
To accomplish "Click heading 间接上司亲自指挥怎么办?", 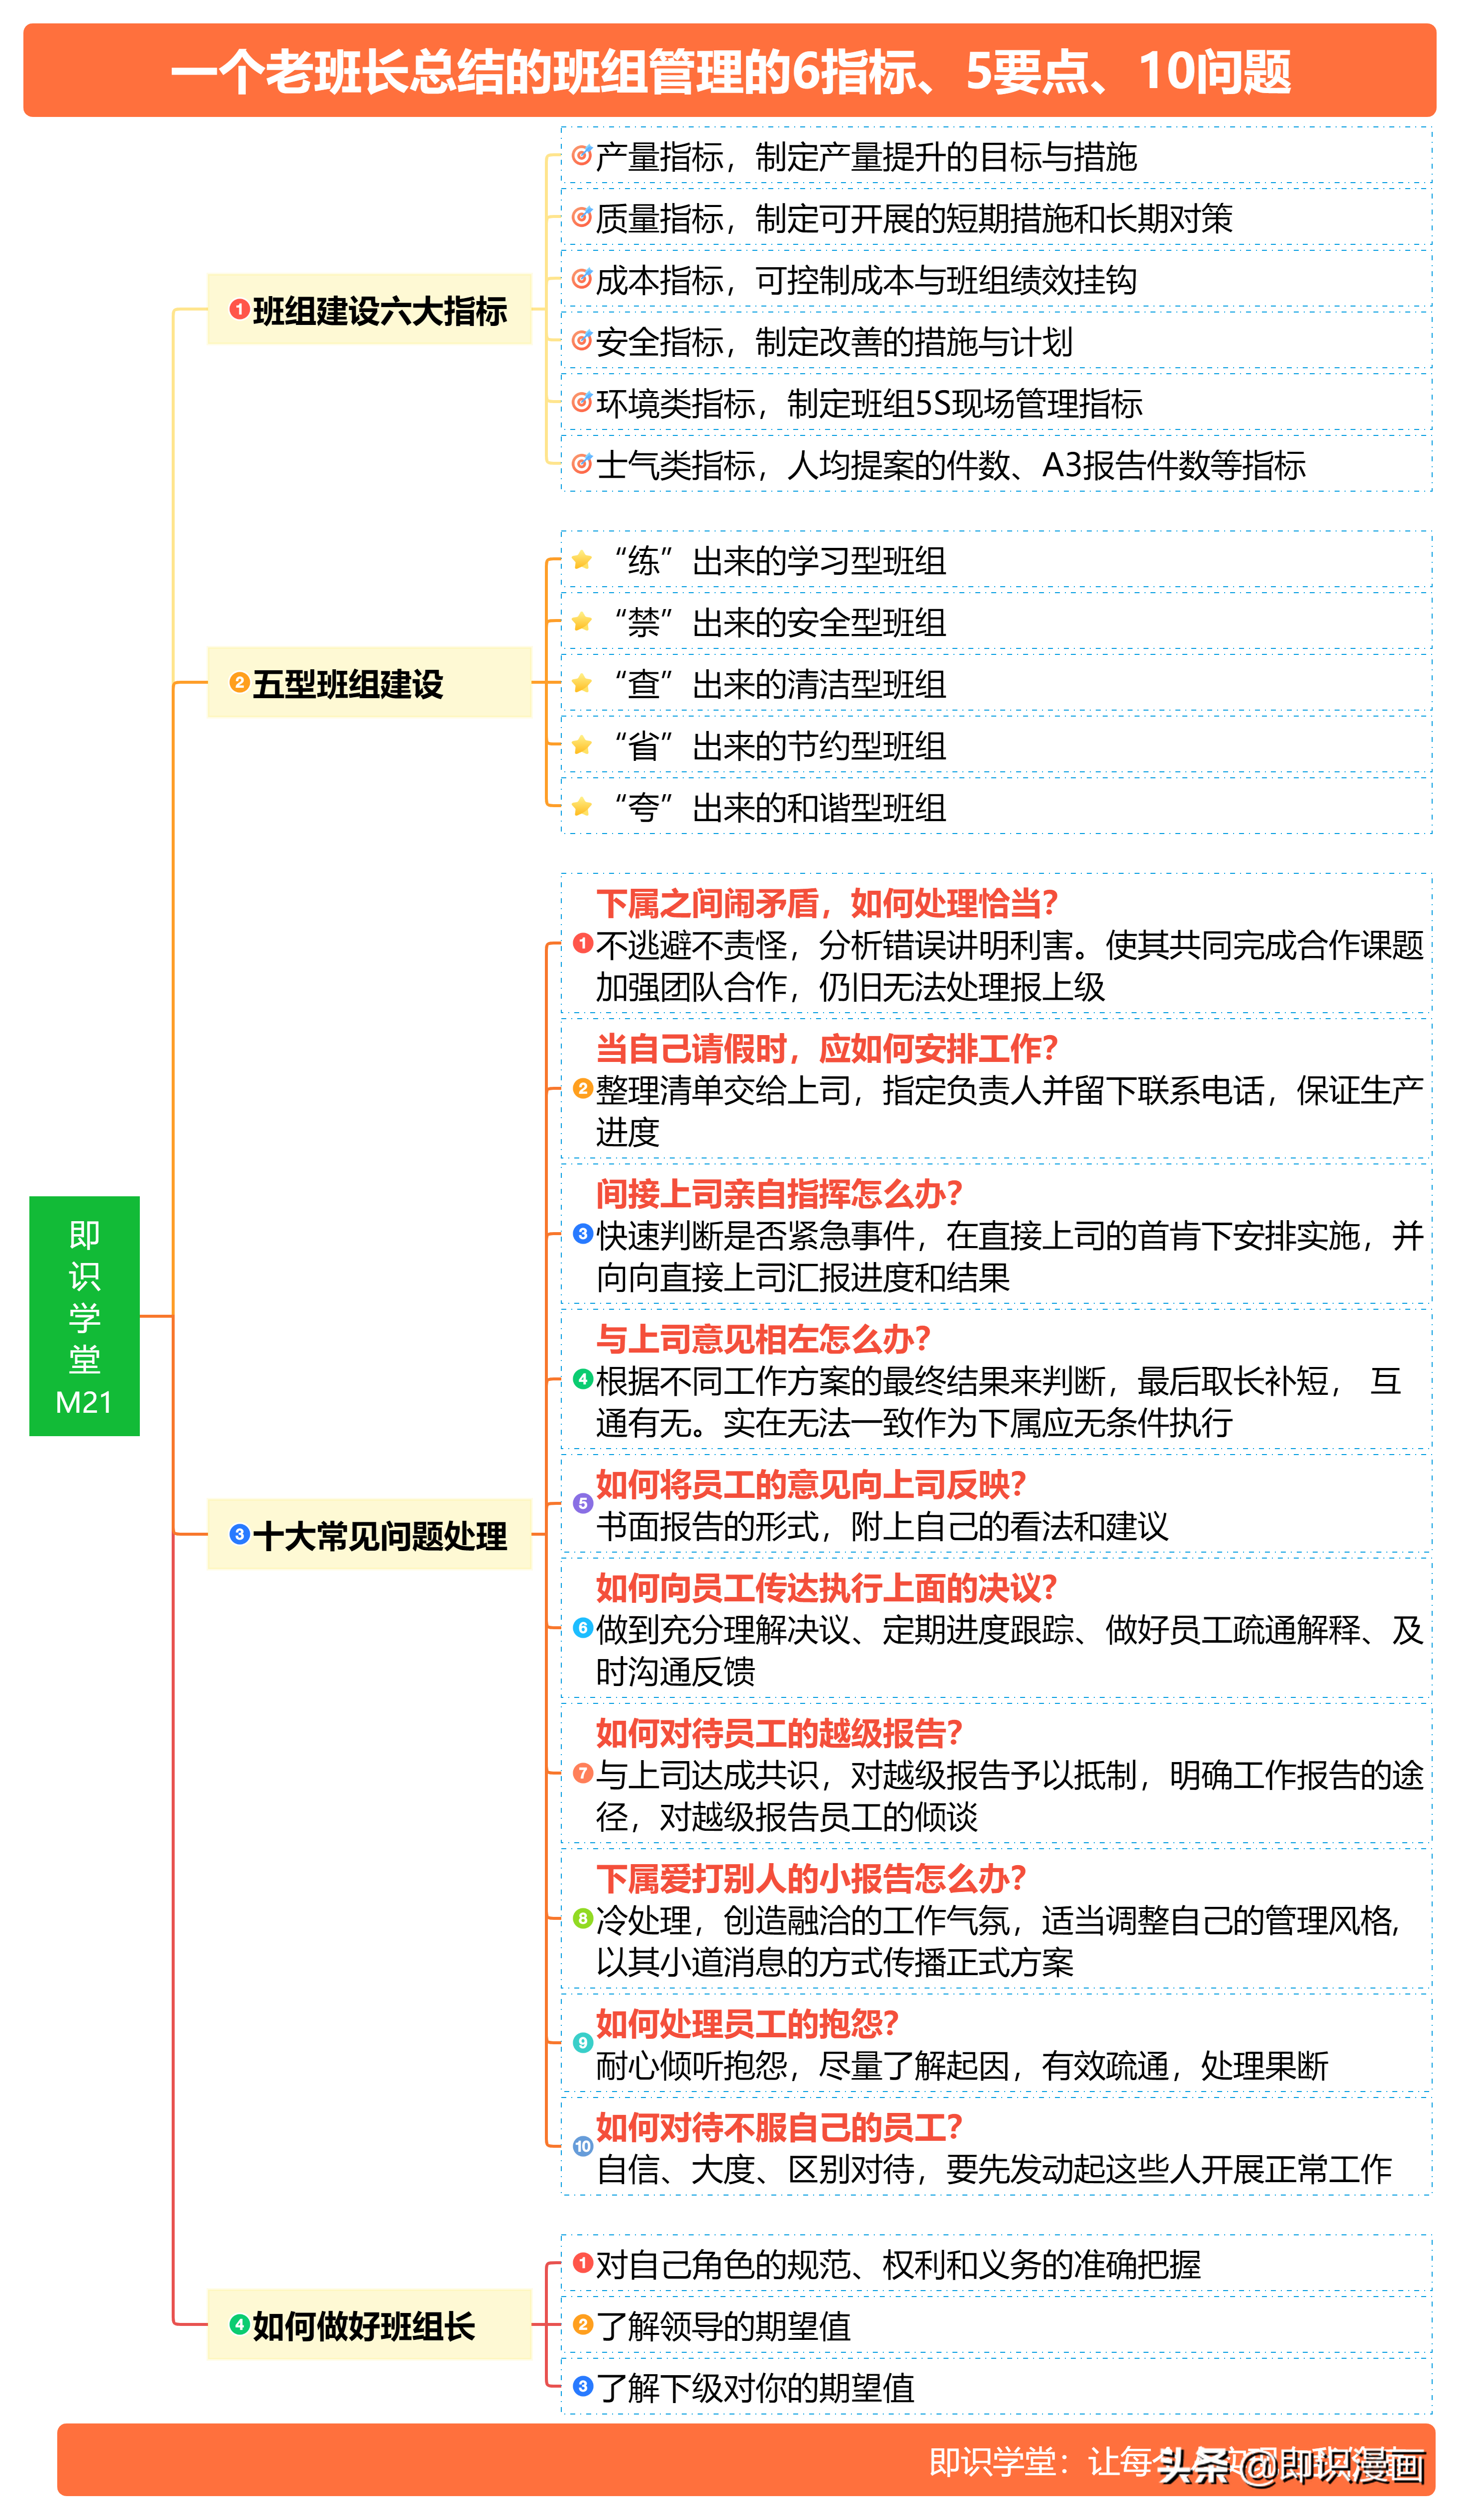I will coord(778,1194).
